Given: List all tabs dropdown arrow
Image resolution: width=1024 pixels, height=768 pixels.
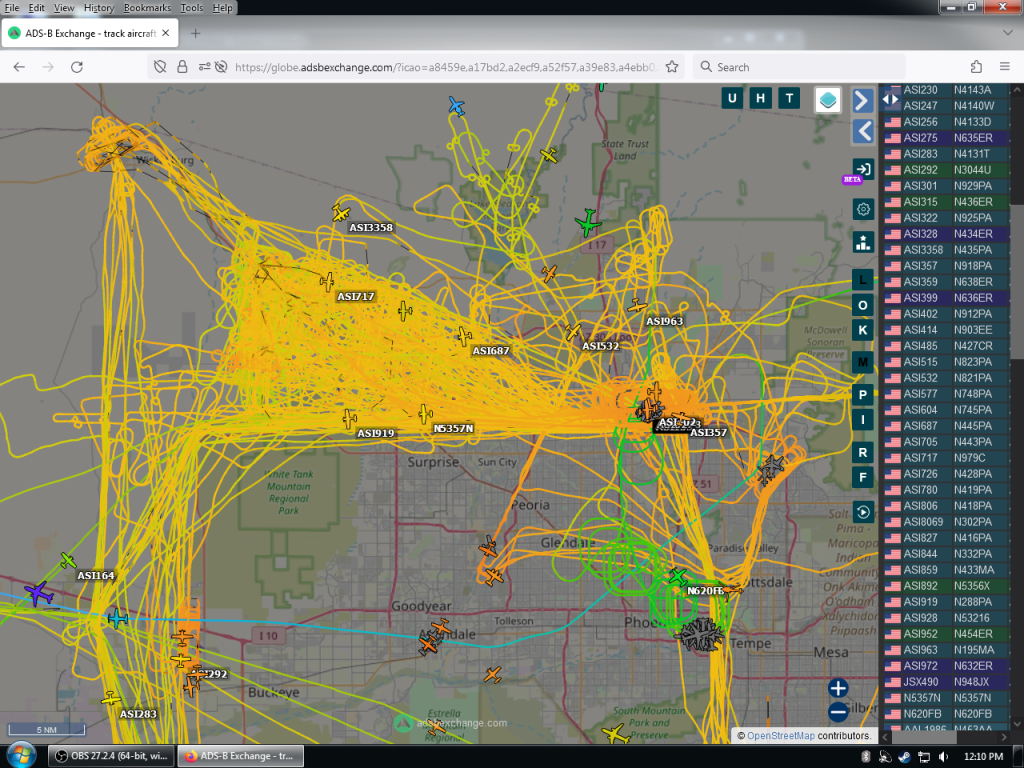Looking at the screenshot, I should click(1007, 33).
